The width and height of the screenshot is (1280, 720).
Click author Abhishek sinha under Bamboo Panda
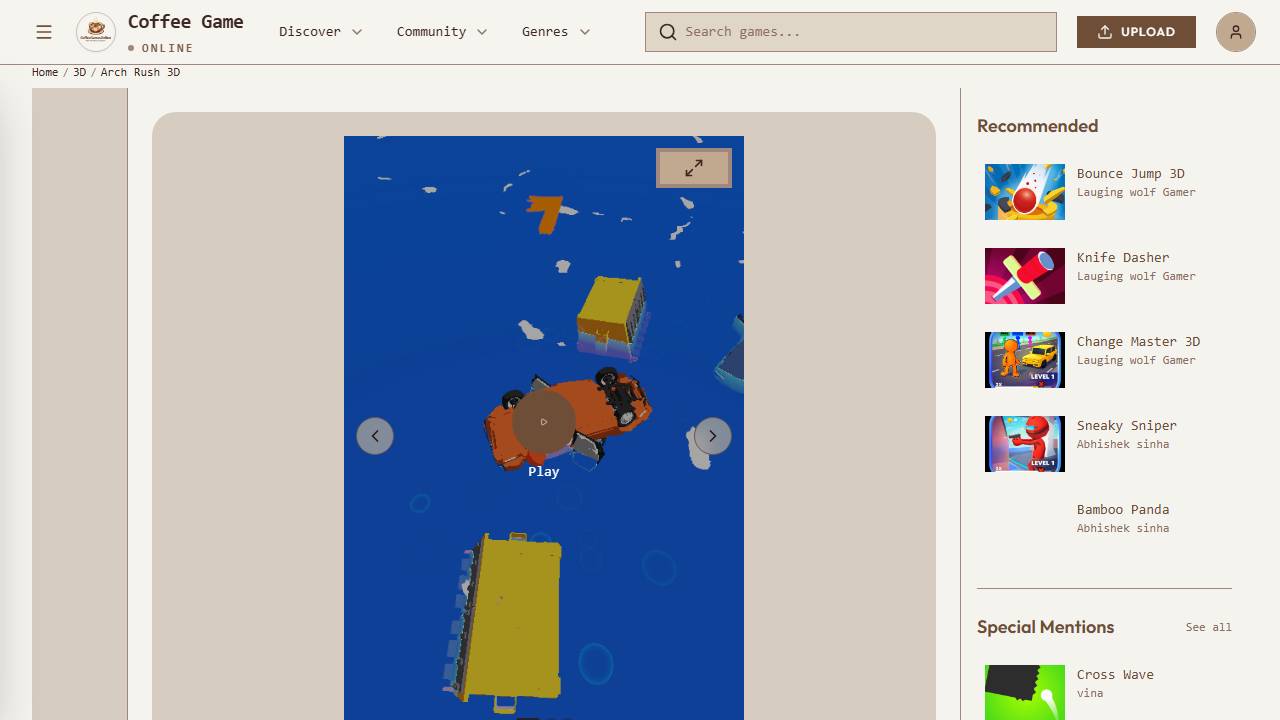point(1123,528)
